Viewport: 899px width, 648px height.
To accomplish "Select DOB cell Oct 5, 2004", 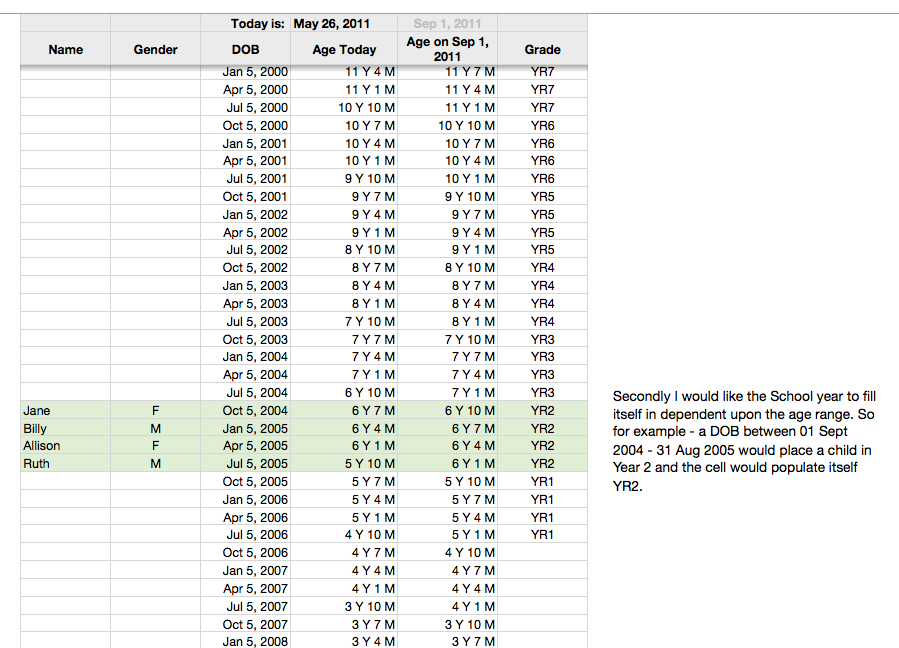I will pos(245,411).
